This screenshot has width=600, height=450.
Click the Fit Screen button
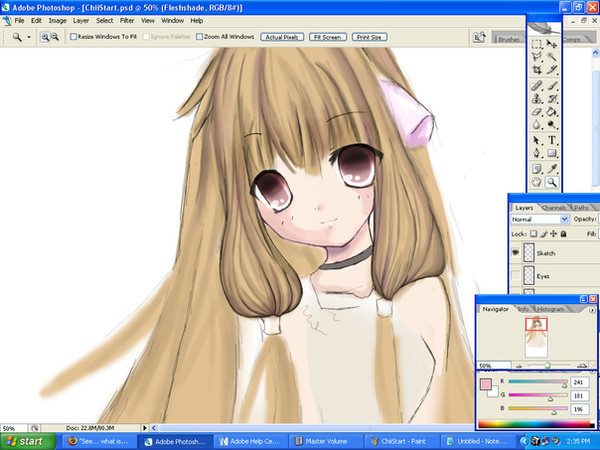tap(327, 36)
